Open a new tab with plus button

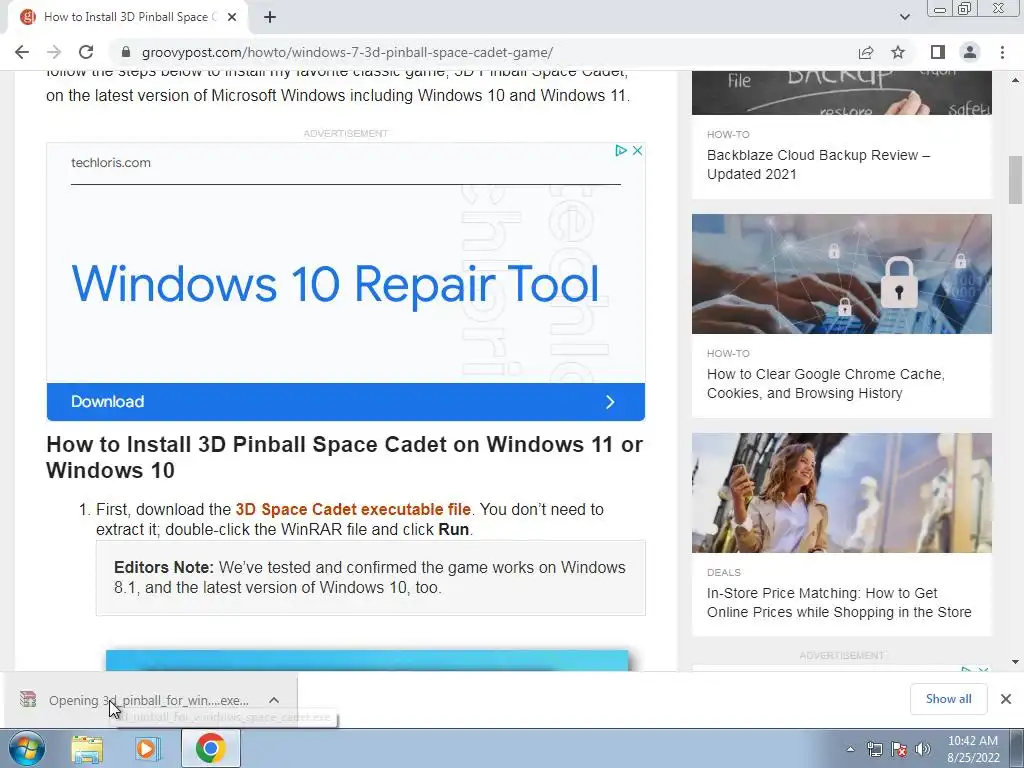[270, 18]
